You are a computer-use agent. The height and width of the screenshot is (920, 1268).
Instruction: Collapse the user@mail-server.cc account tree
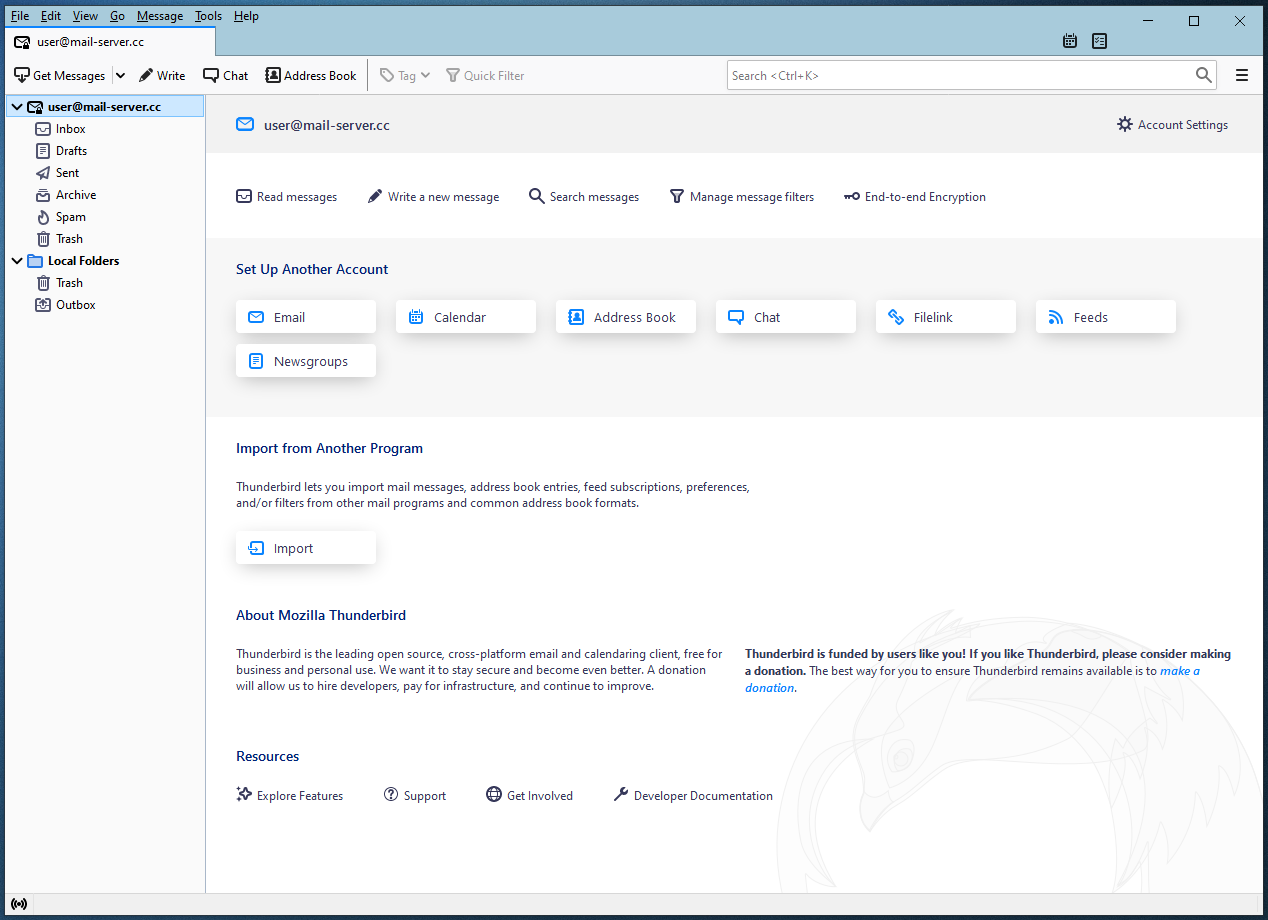pos(17,107)
